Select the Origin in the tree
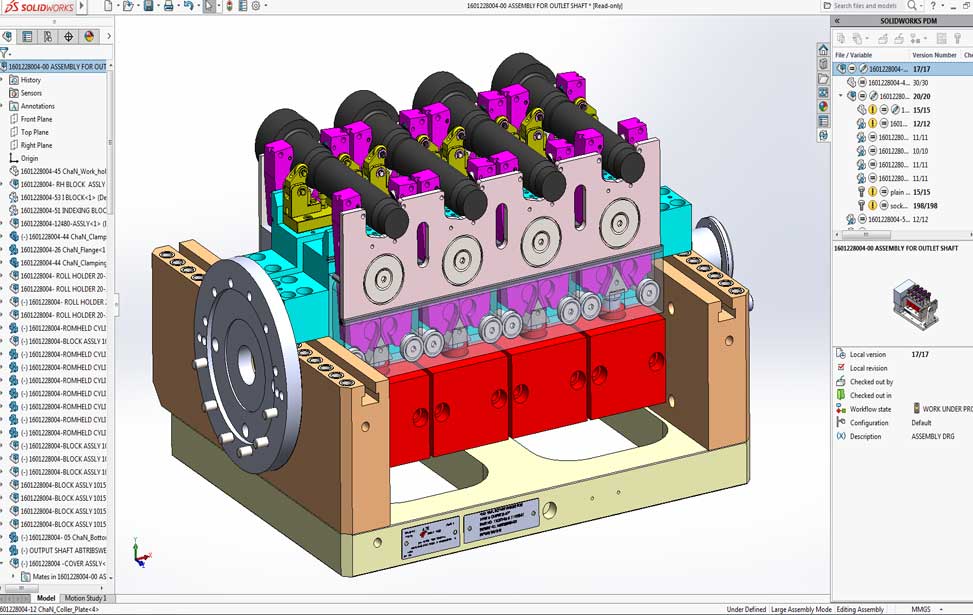This screenshot has width=973, height=615. (29, 158)
